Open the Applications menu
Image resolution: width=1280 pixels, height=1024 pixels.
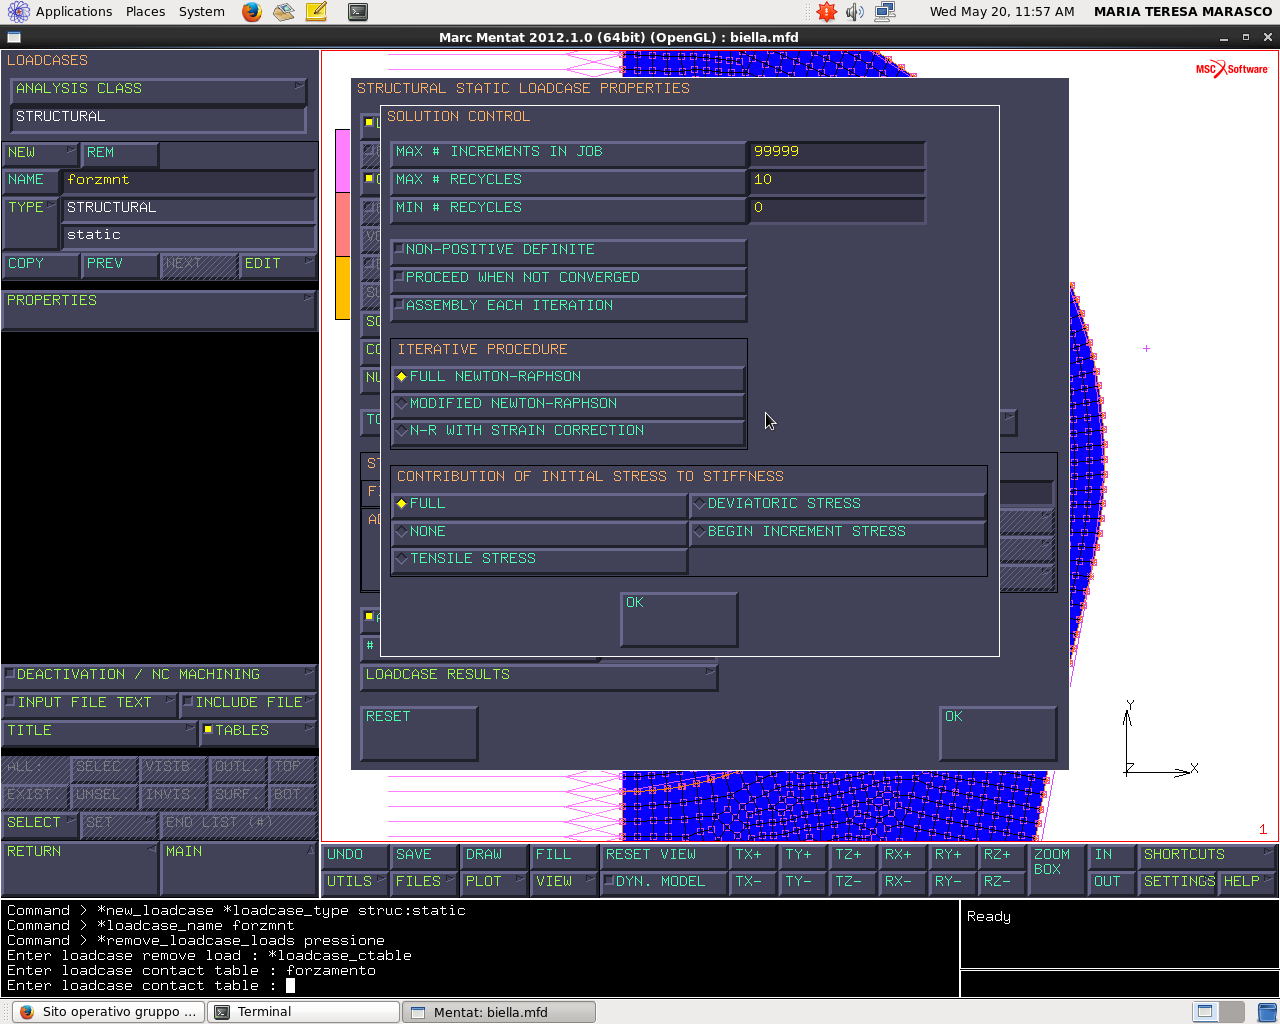click(x=74, y=12)
